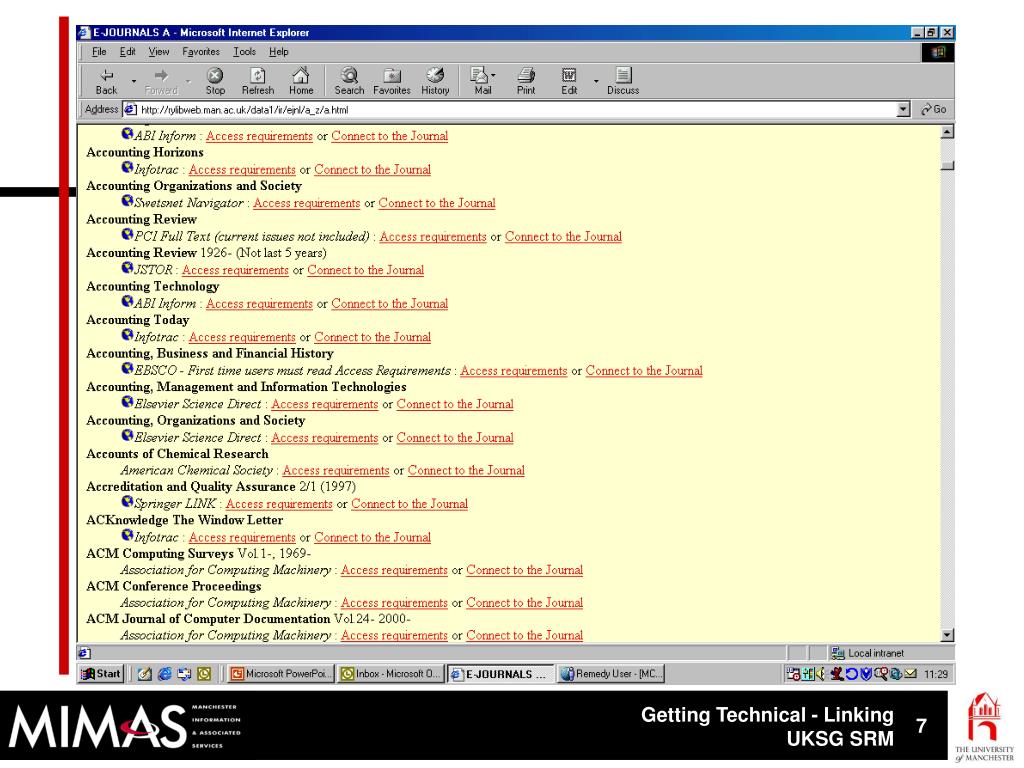Open Favorites toolbar icon
The width and height of the screenshot is (1024, 768).
point(392,81)
